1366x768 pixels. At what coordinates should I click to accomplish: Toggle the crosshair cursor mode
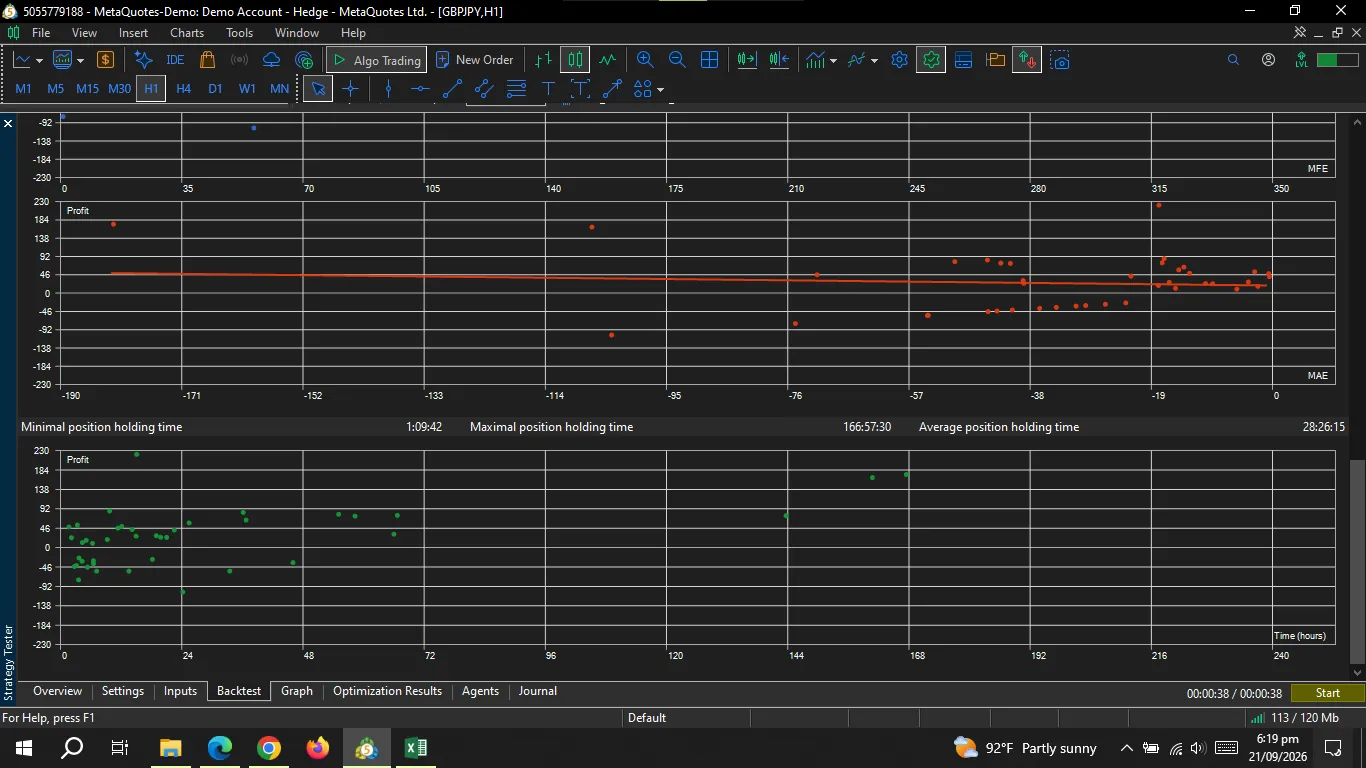click(x=350, y=89)
